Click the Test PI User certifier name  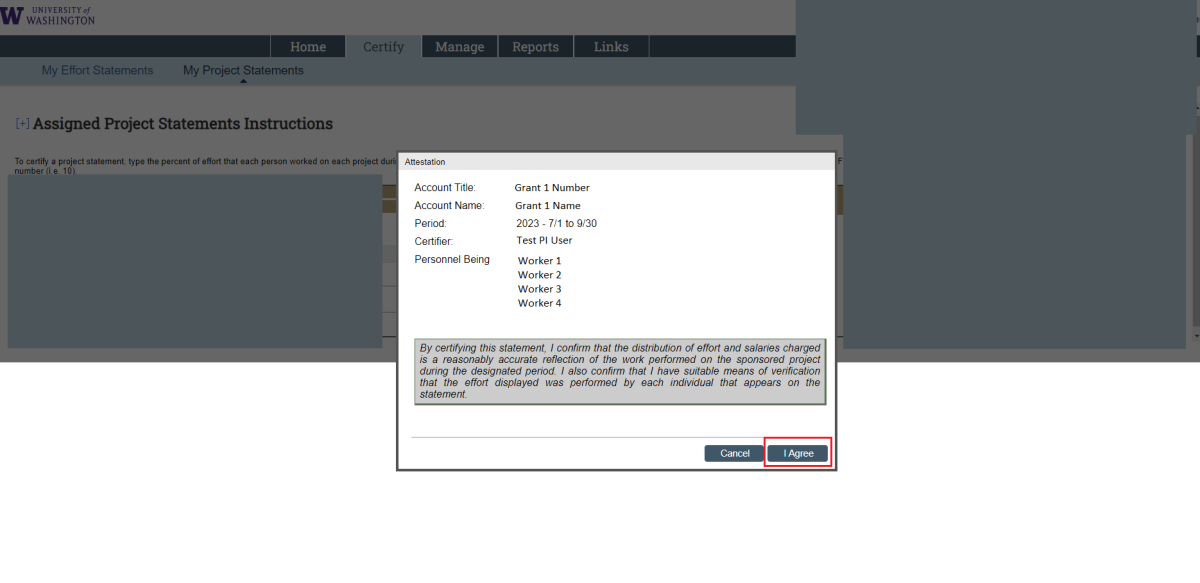(x=544, y=241)
